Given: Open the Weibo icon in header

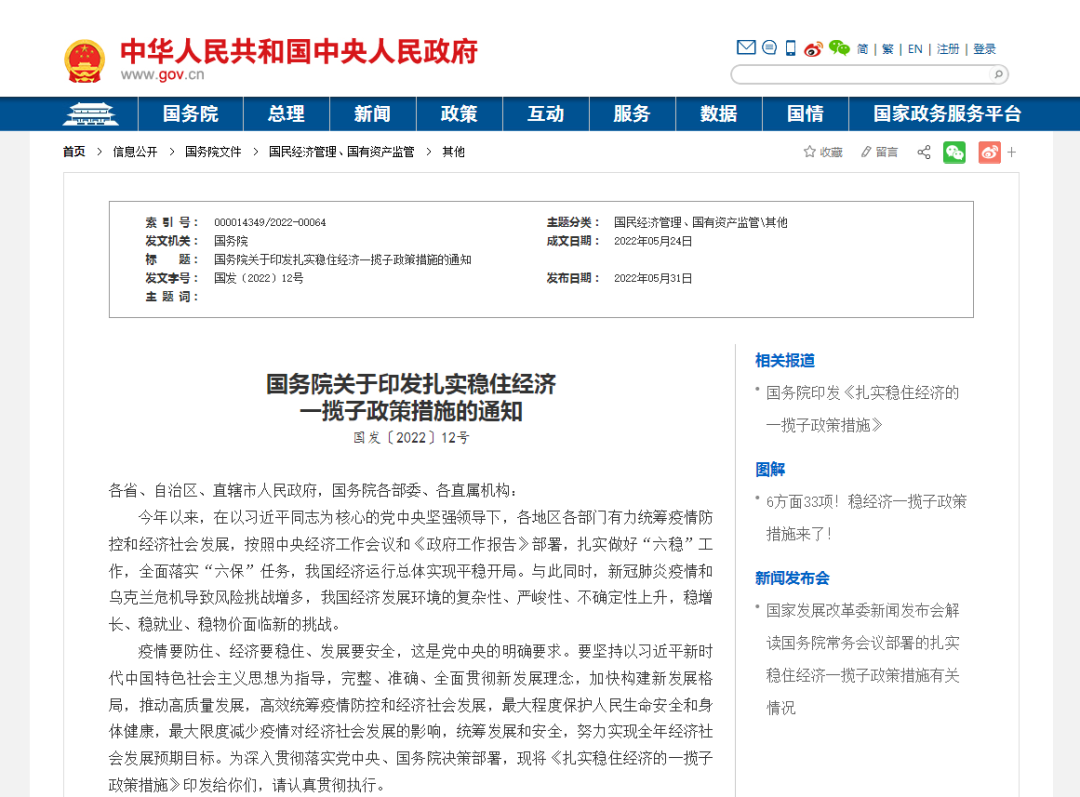Looking at the screenshot, I should (813, 49).
